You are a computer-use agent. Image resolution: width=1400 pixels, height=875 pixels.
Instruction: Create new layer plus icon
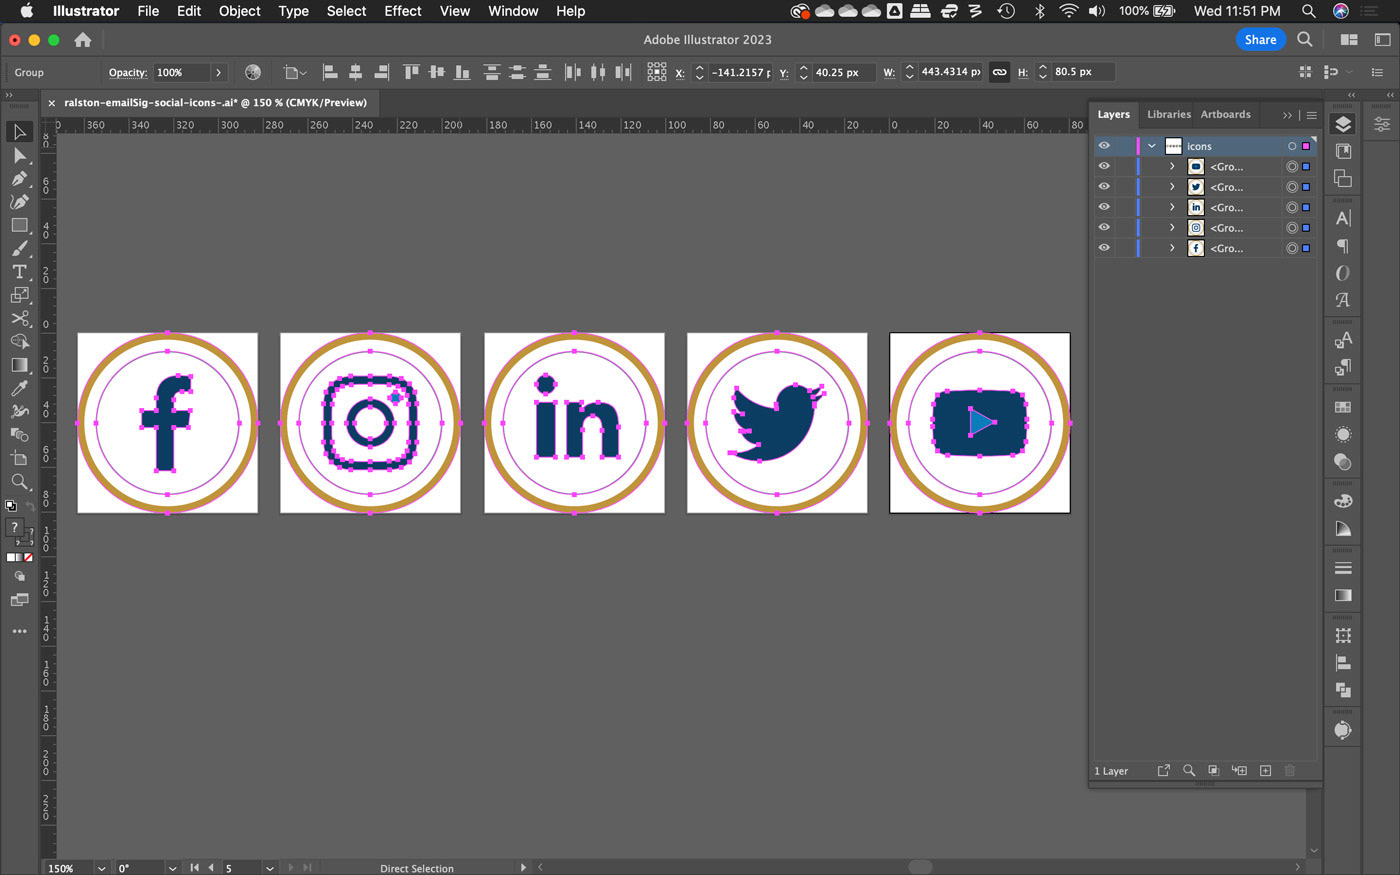click(1265, 770)
